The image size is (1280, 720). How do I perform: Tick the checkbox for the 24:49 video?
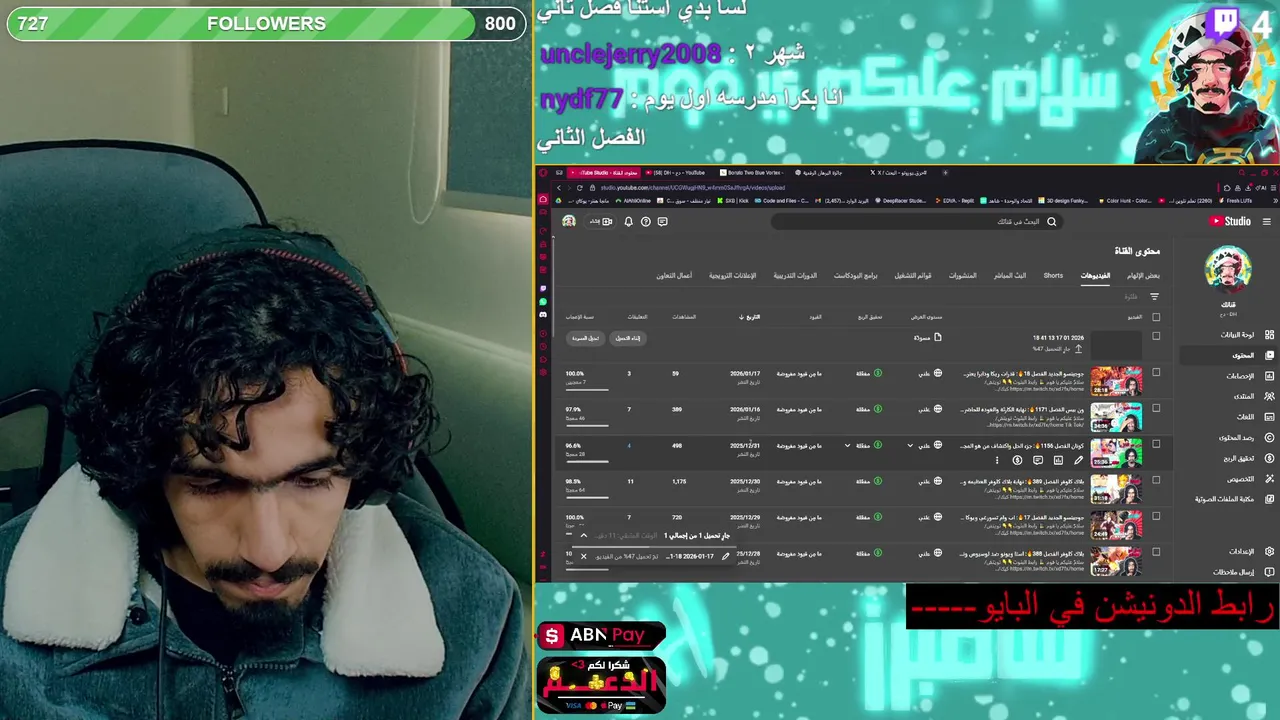pyautogui.click(x=1156, y=516)
